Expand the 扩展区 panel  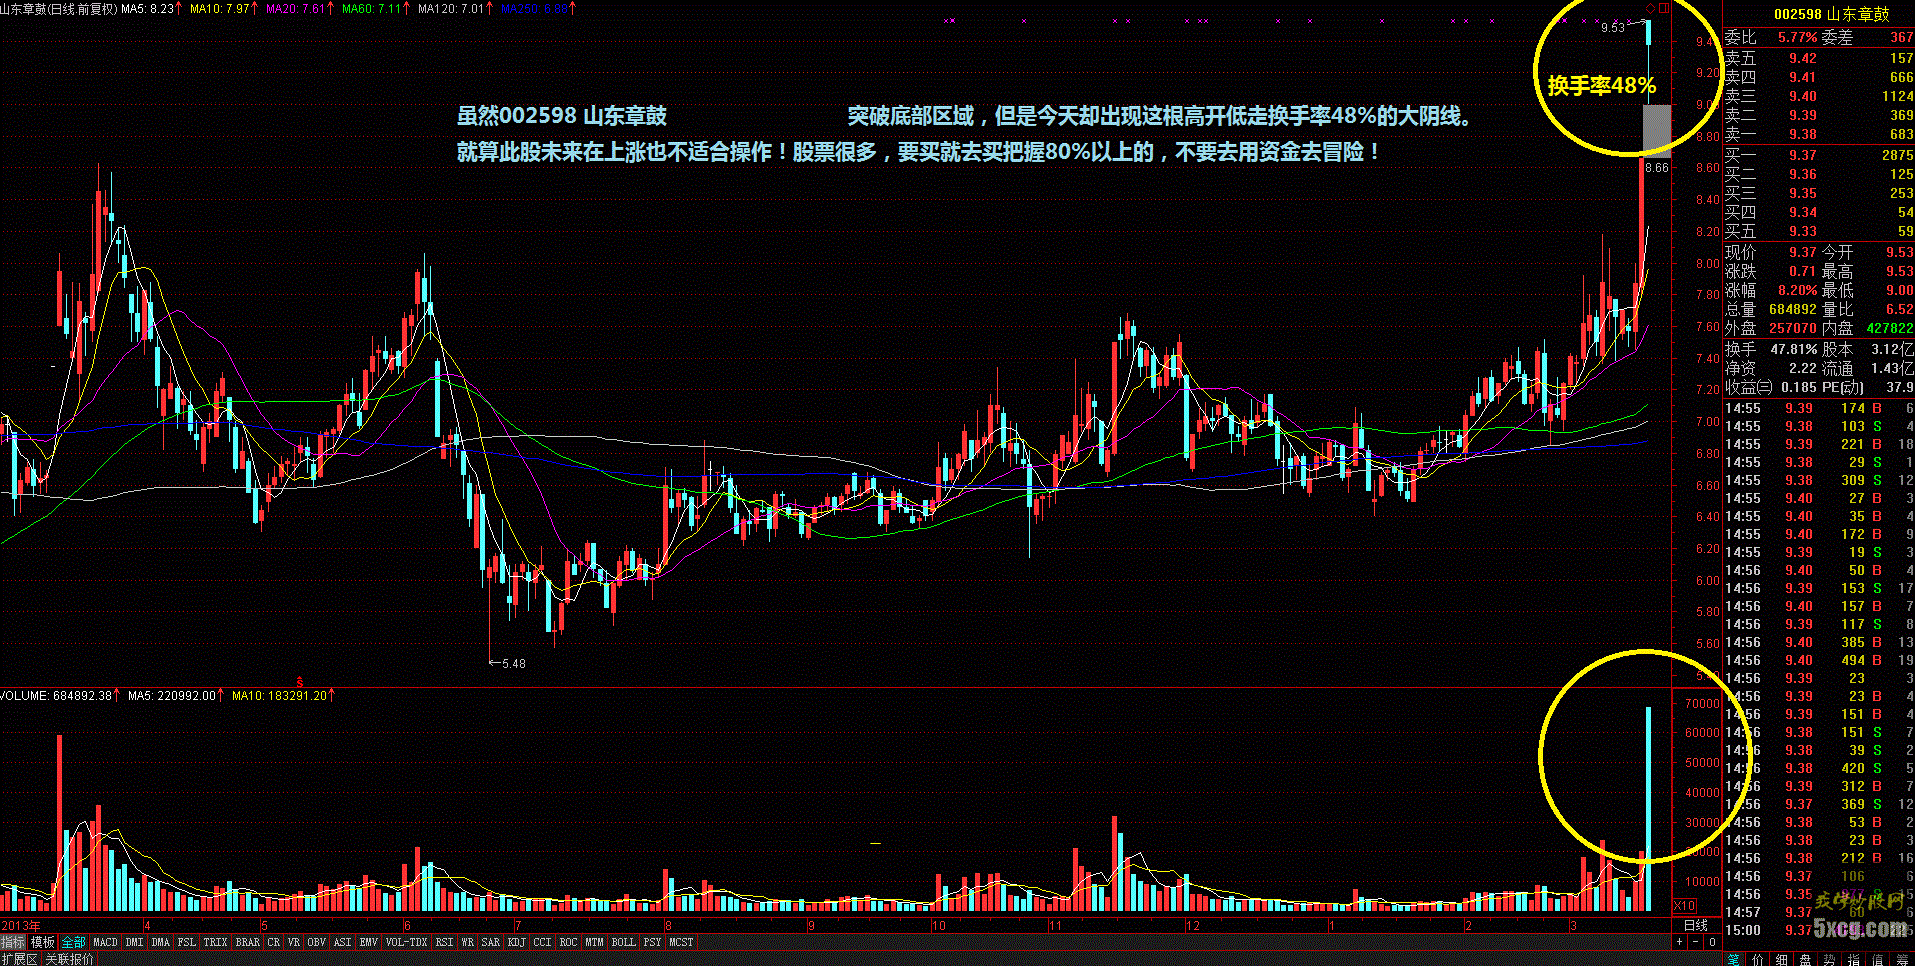pos(19,959)
